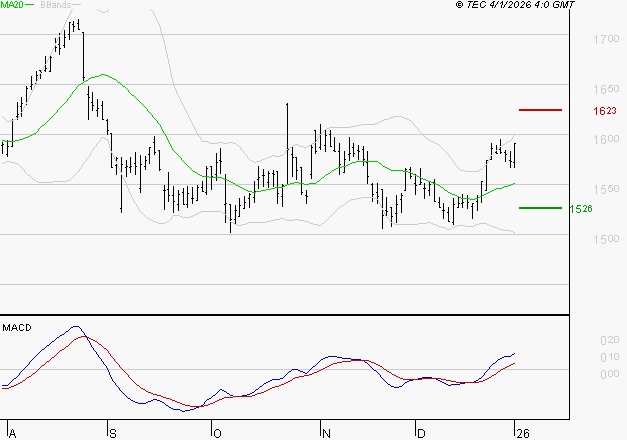Click the 1700 price axis label
The image size is (627, 440).
pos(606,39)
